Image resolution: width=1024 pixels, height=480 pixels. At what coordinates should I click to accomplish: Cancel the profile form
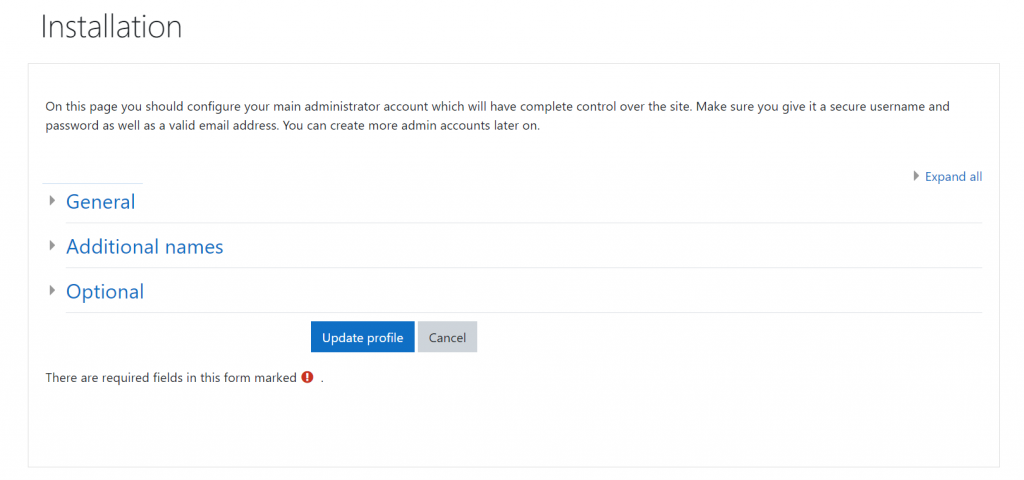(447, 337)
